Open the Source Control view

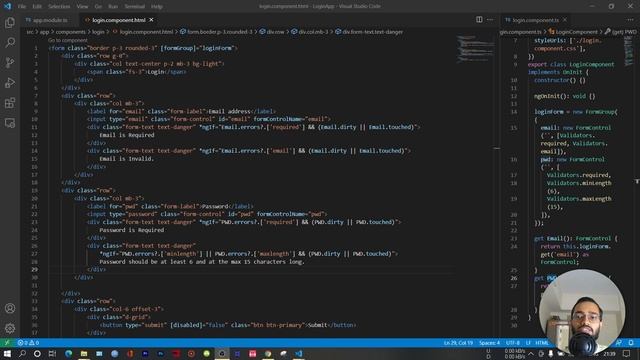point(10,62)
